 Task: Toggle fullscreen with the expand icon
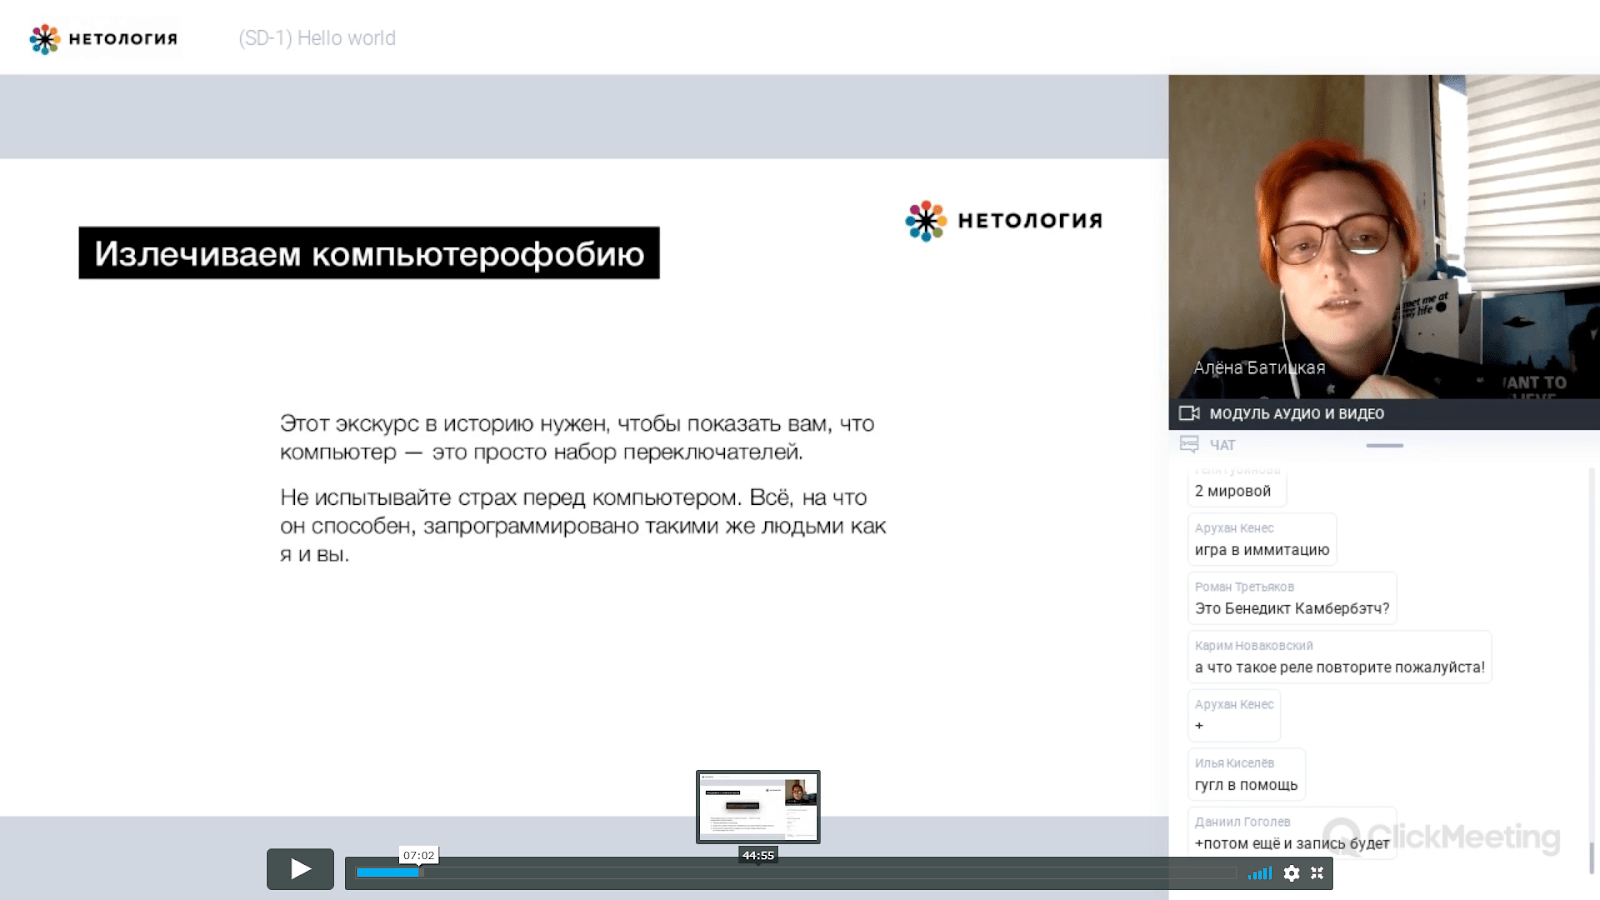coord(1317,873)
